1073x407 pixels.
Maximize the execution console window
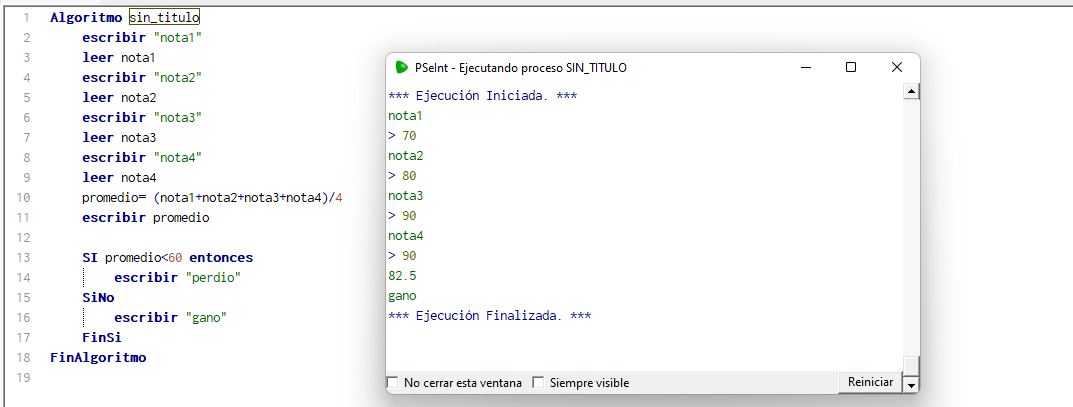pos(850,67)
